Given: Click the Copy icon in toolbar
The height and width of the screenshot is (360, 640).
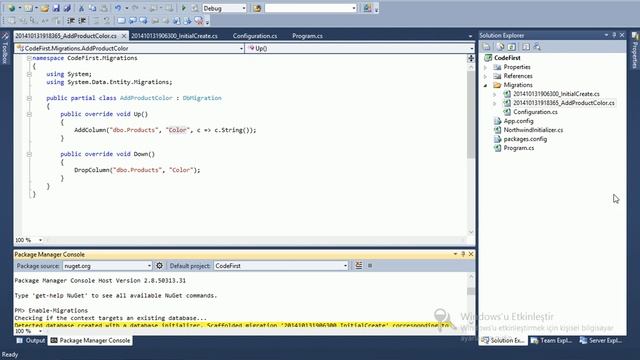Looking at the screenshot, I should [x=92, y=8].
